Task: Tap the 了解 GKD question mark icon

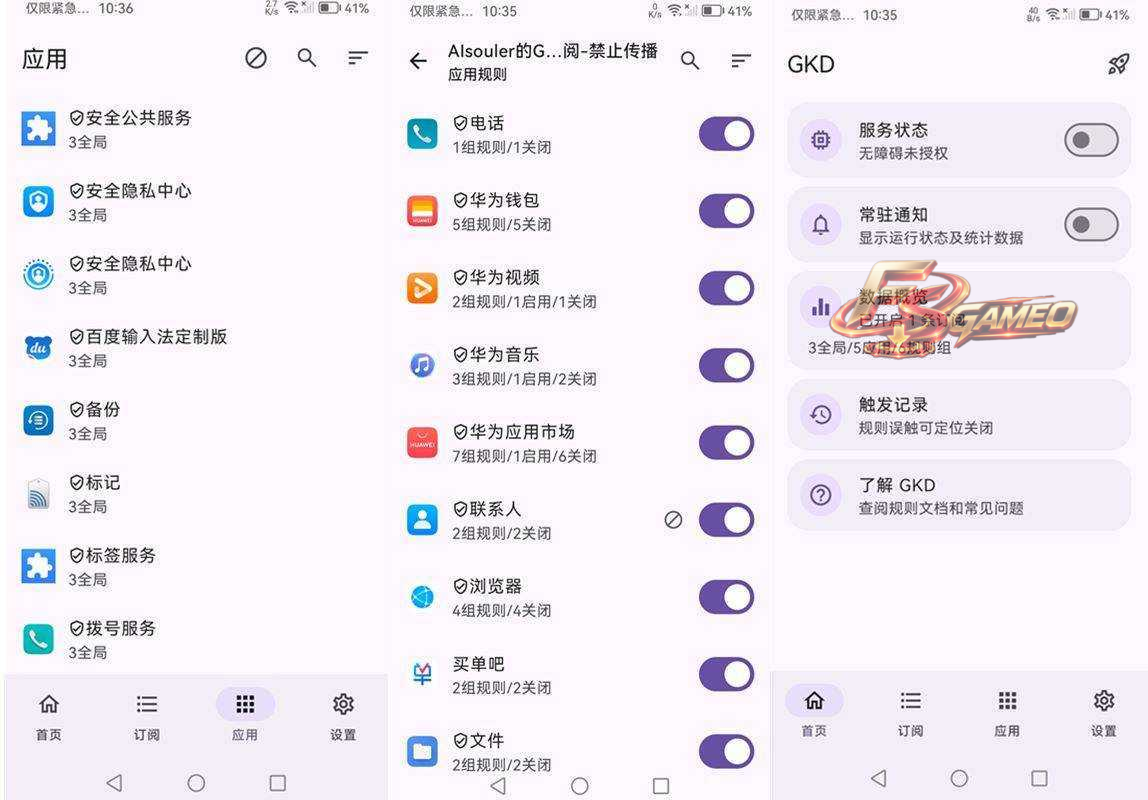Action: [x=821, y=496]
